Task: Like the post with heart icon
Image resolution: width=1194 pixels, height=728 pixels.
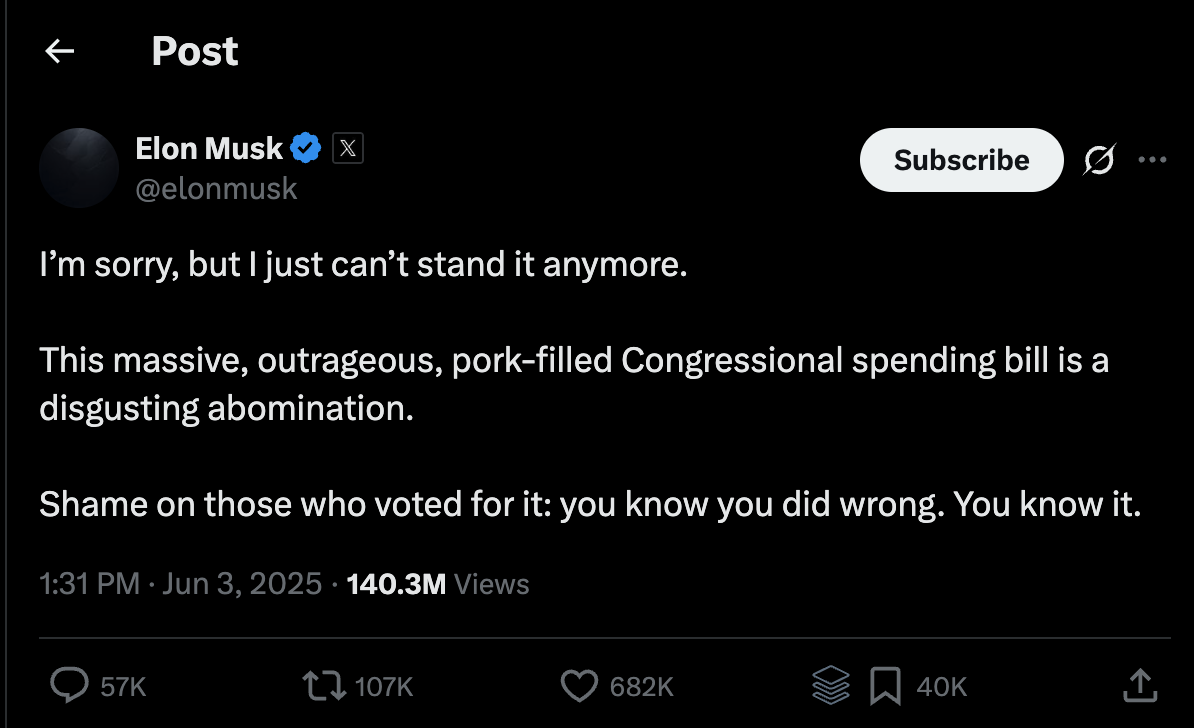Action: pos(579,685)
